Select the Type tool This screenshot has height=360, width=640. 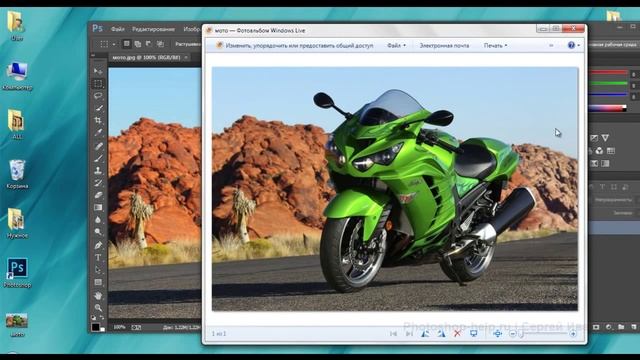coord(98,257)
